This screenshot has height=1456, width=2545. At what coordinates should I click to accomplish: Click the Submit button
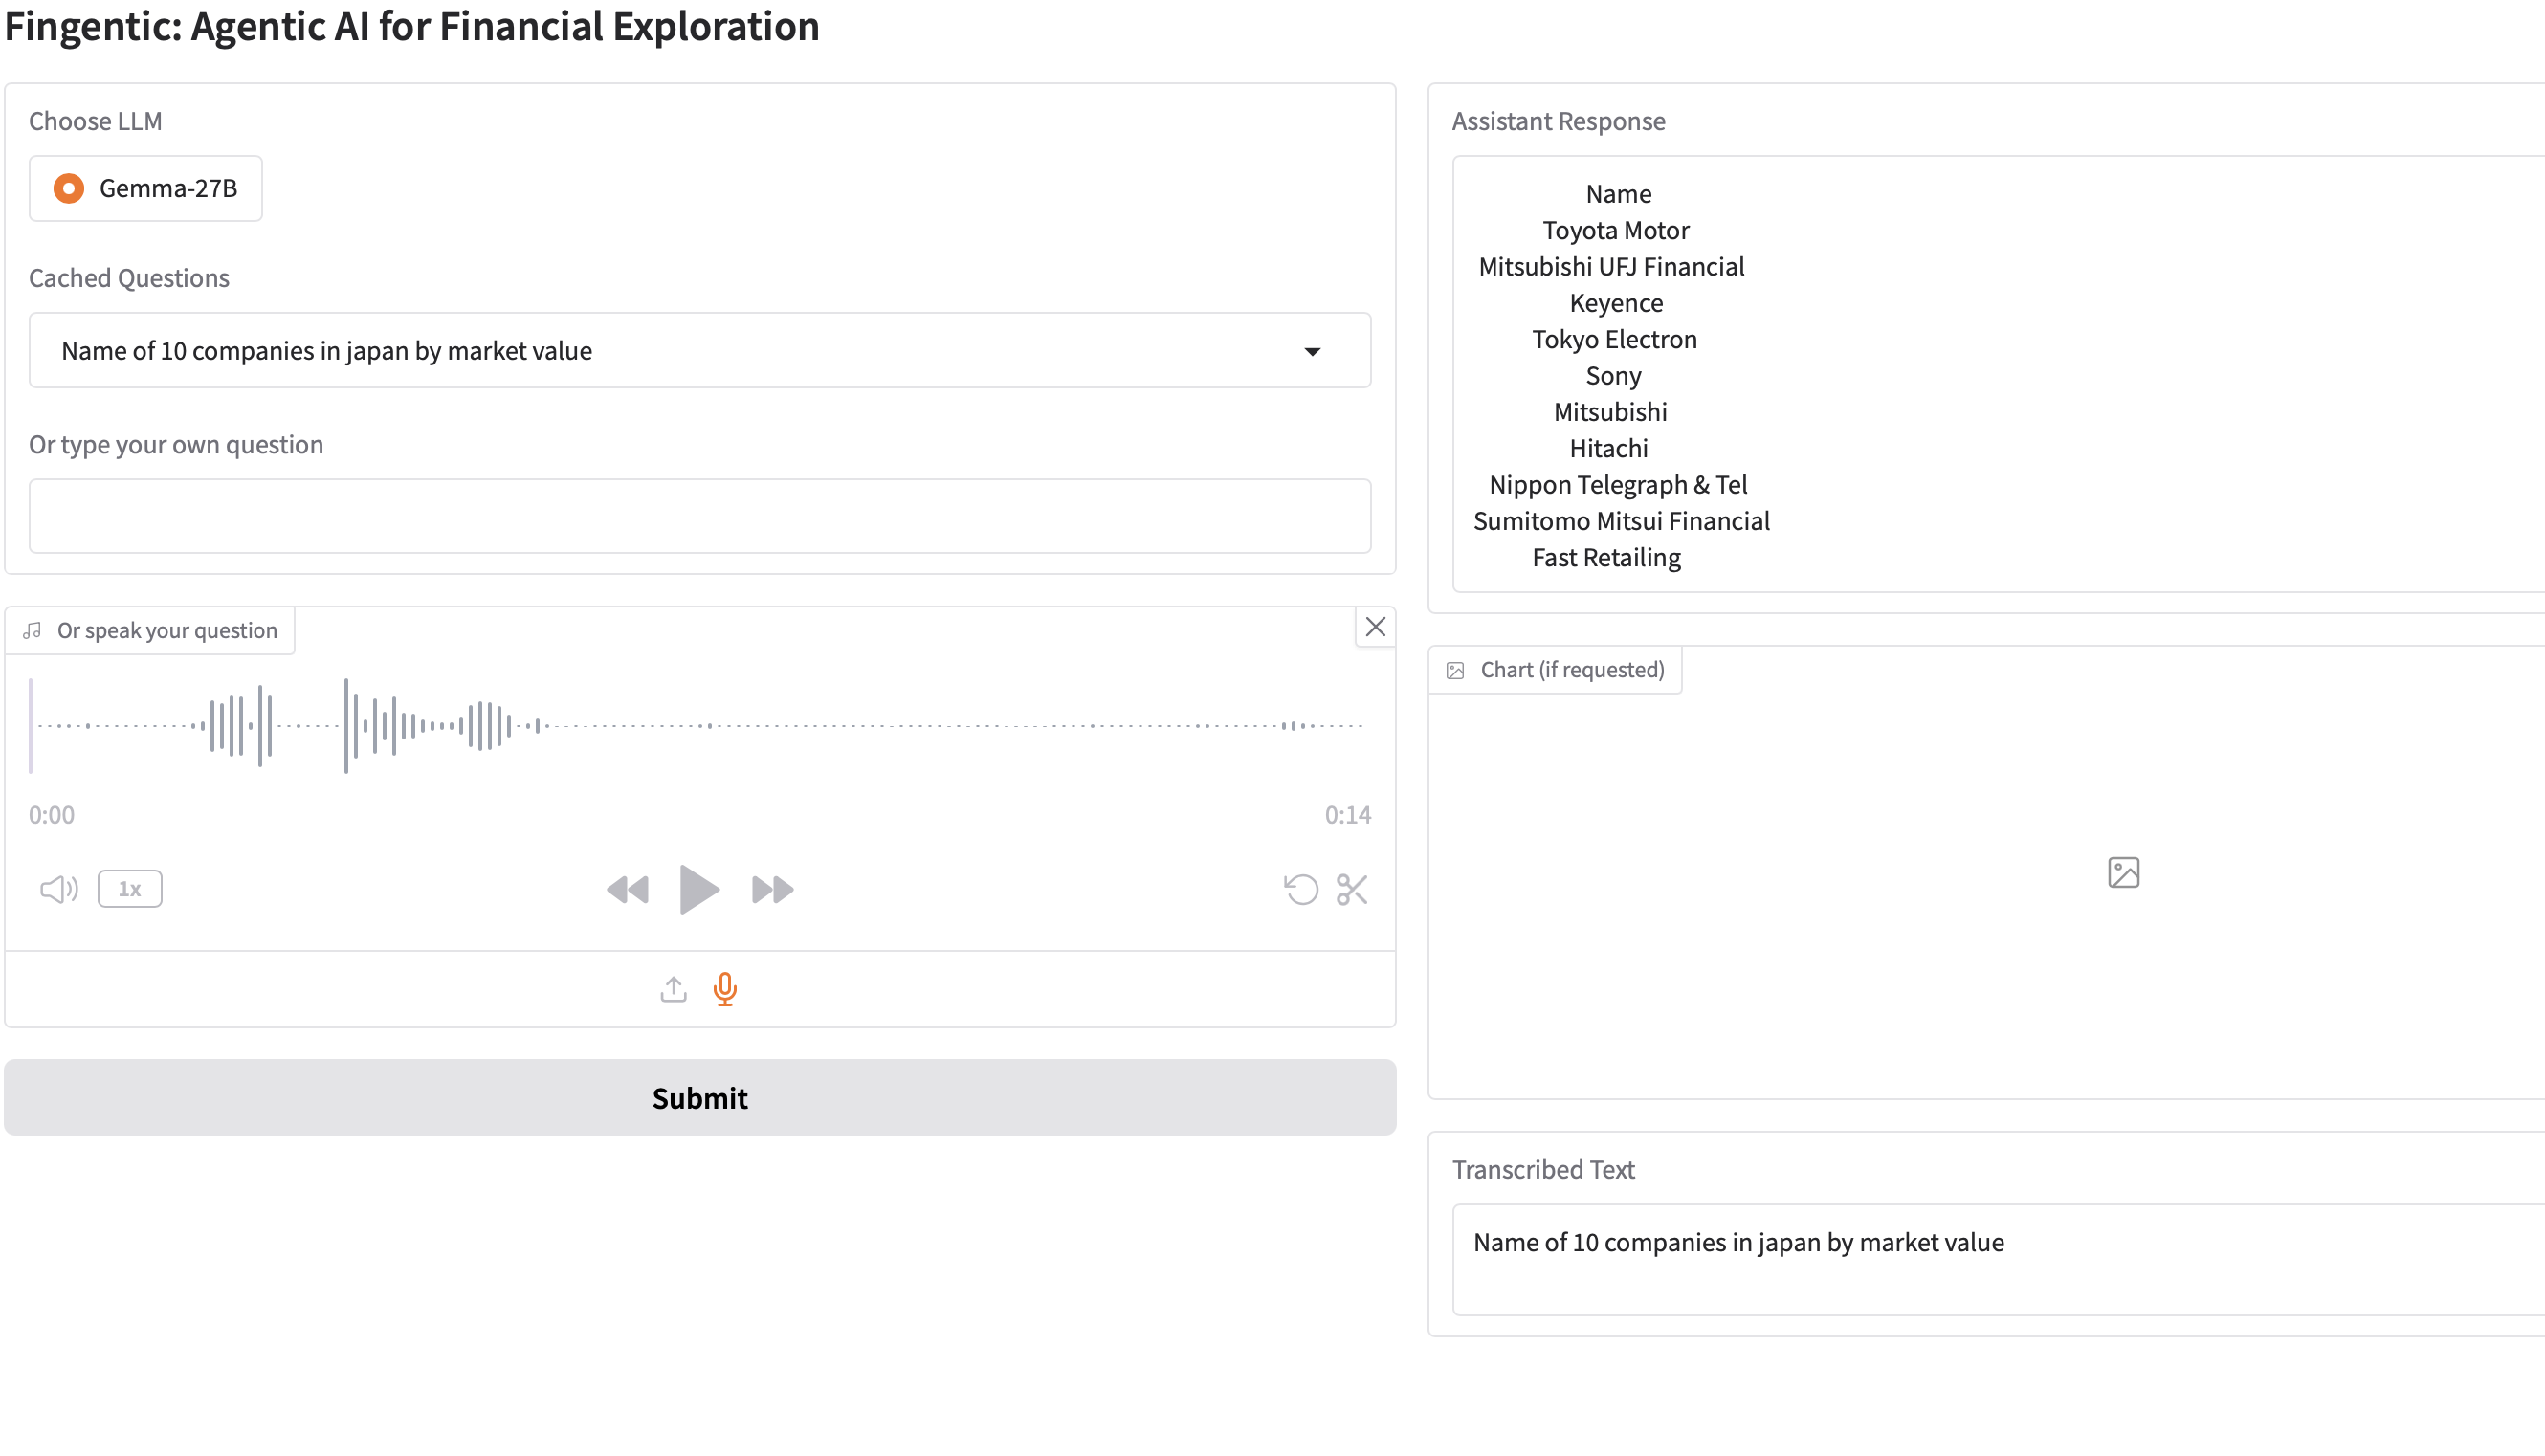point(699,1097)
